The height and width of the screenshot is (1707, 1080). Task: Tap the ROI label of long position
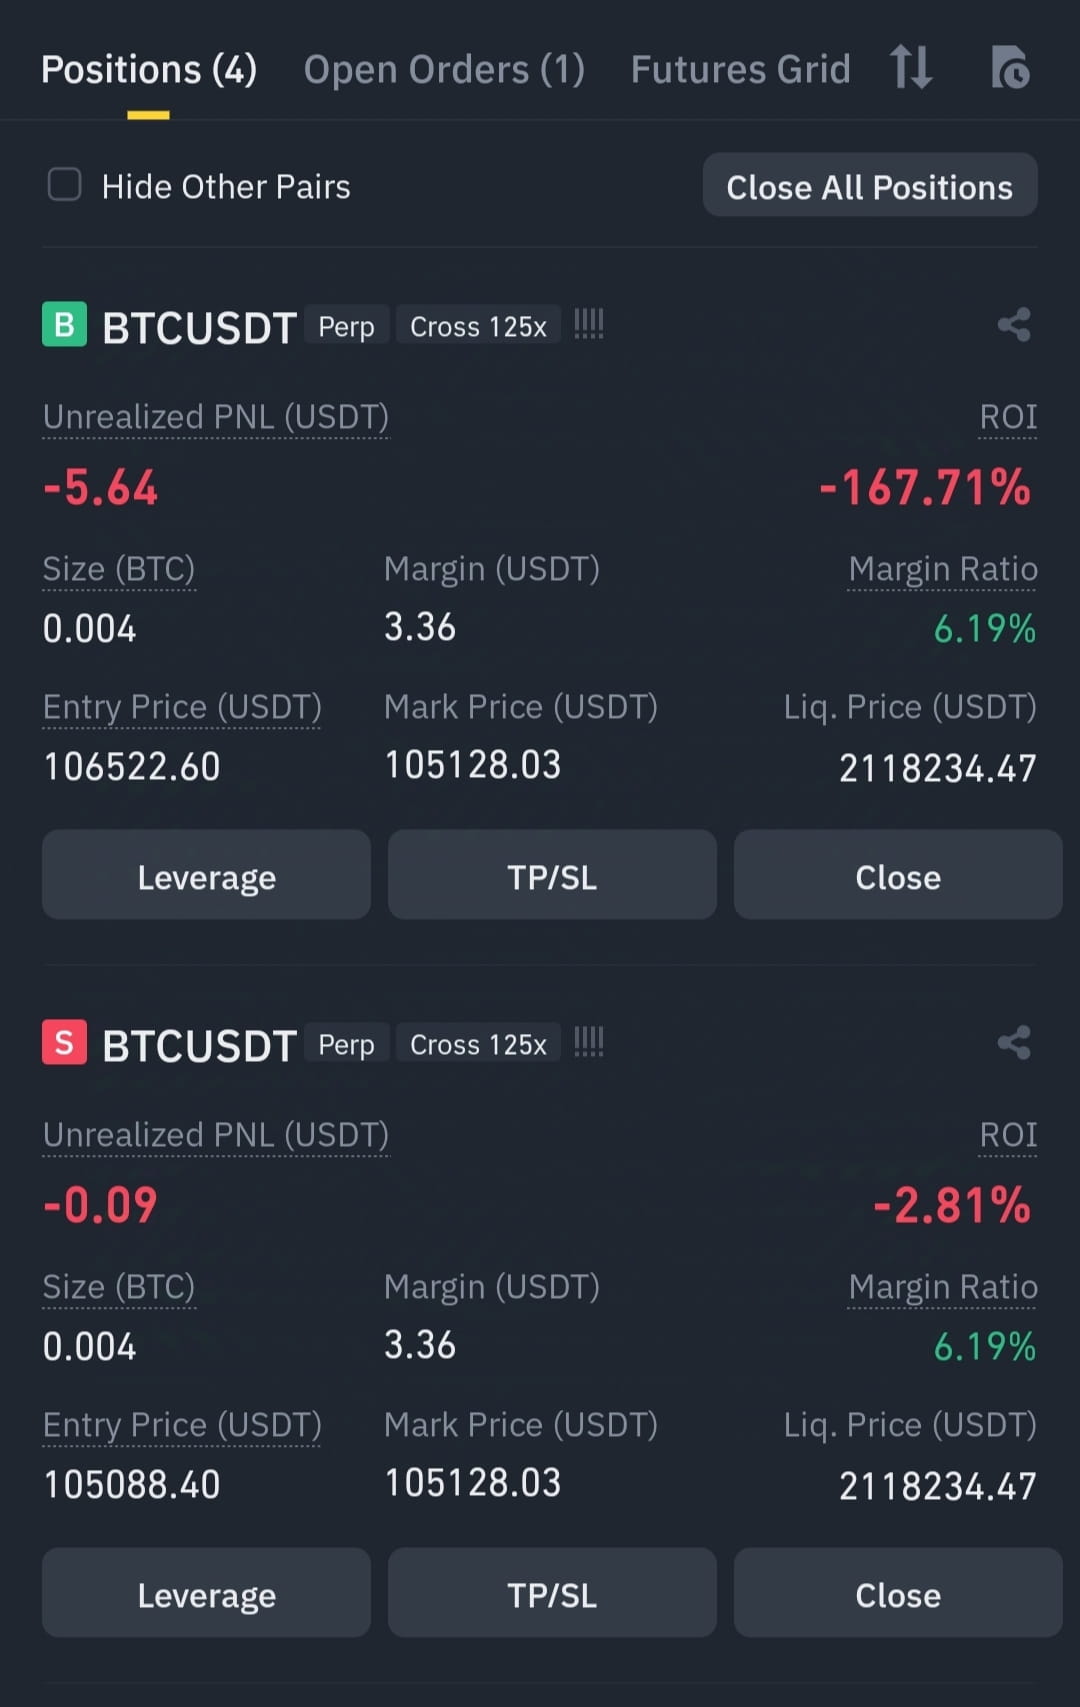click(1008, 416)
